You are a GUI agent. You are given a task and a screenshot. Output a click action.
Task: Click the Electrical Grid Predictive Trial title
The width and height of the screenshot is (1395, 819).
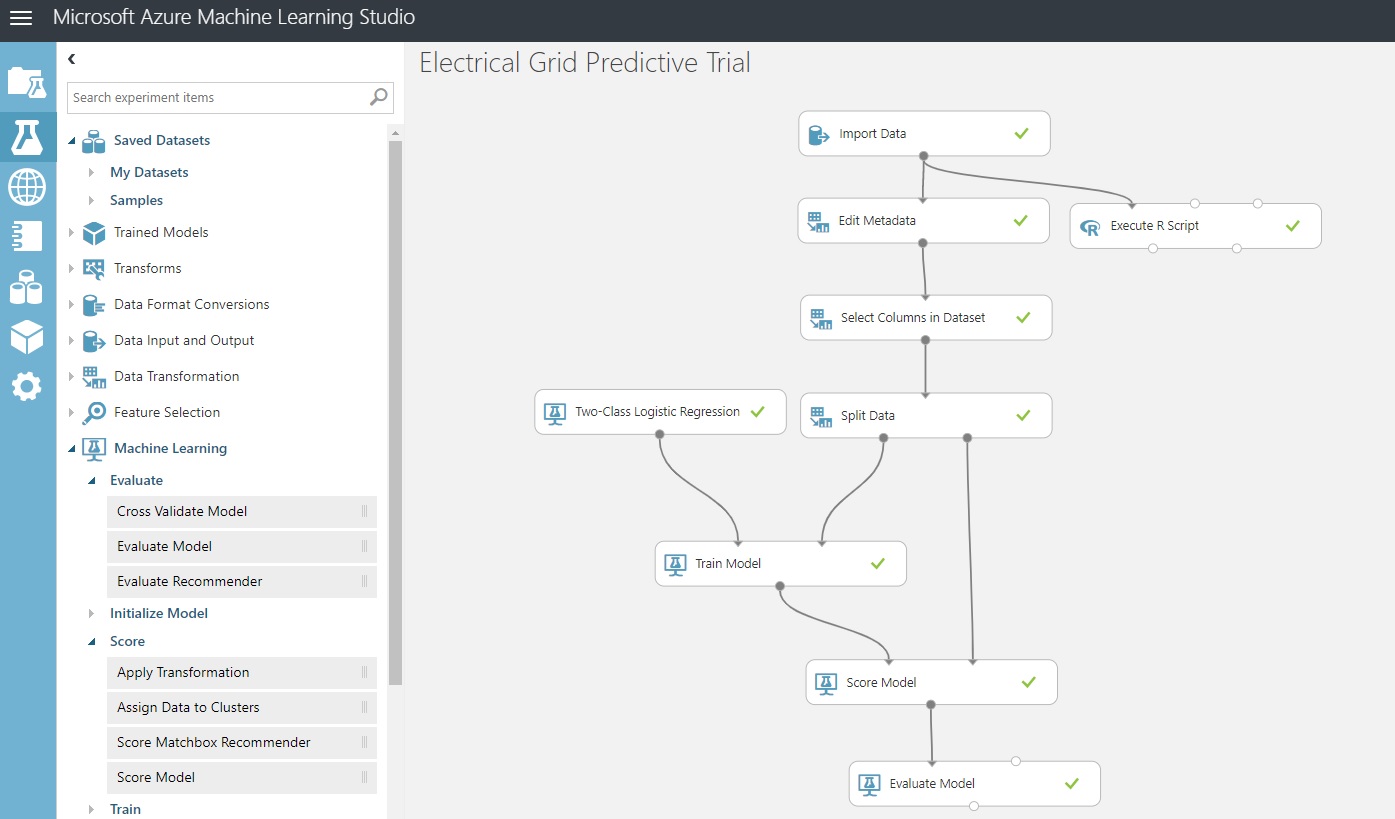point(585,63)
